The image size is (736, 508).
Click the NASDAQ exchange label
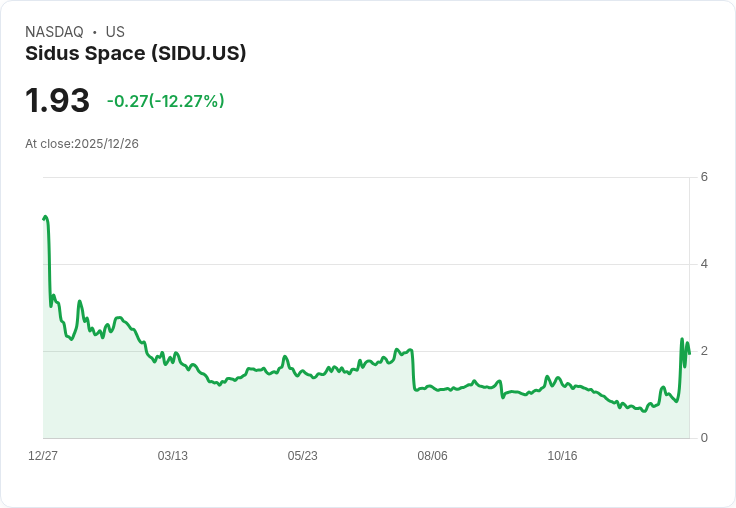pyautogui.click(x=54, y=32)
